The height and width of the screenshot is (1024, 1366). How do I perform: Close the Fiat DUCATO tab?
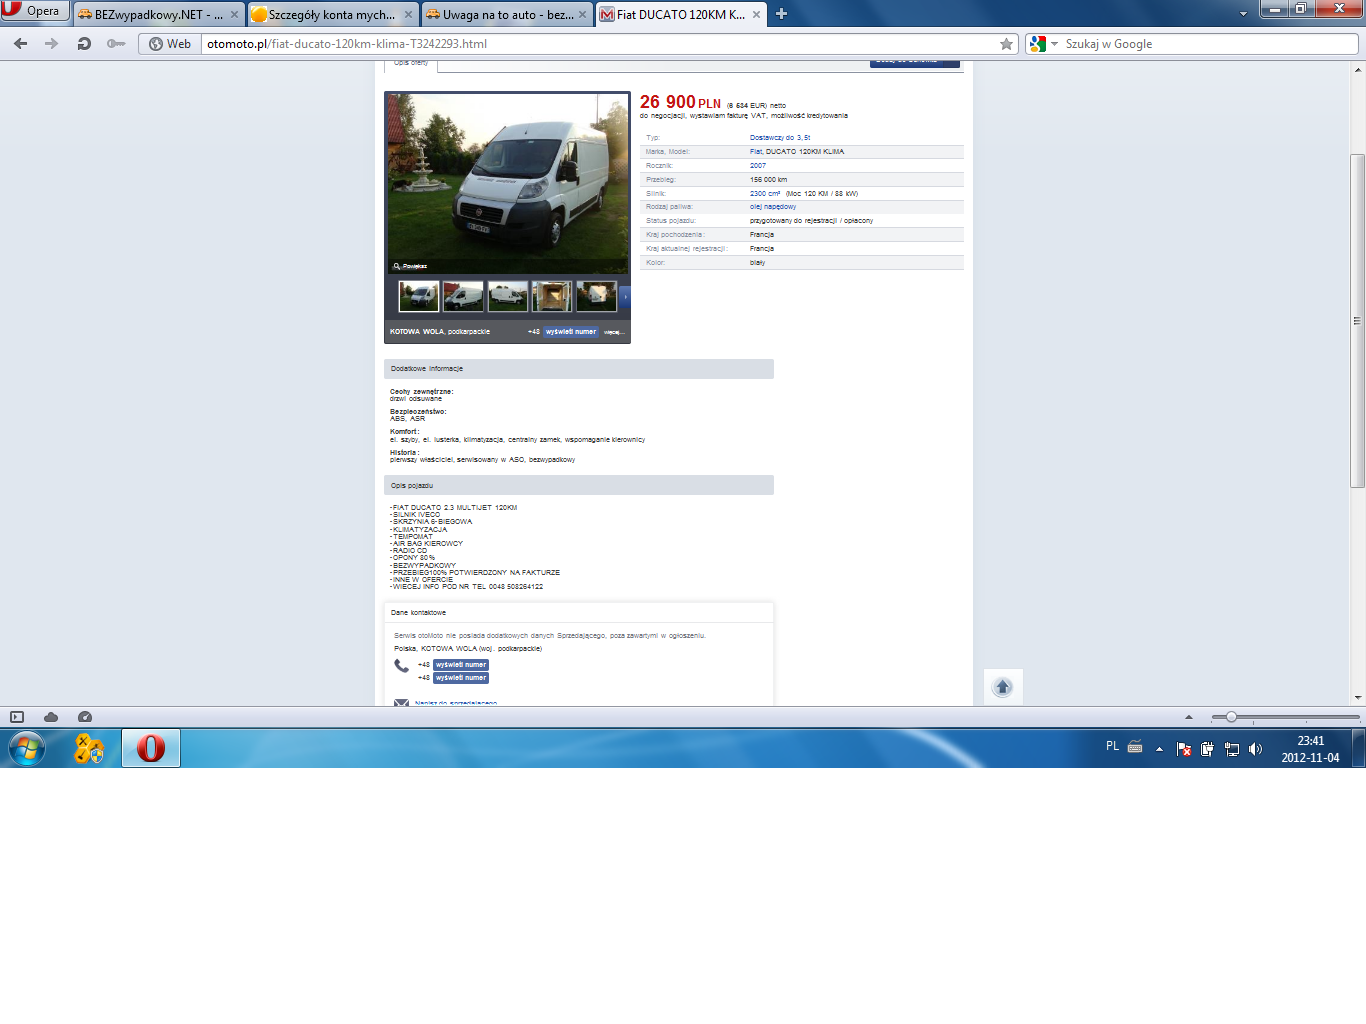tap(756, 14)
